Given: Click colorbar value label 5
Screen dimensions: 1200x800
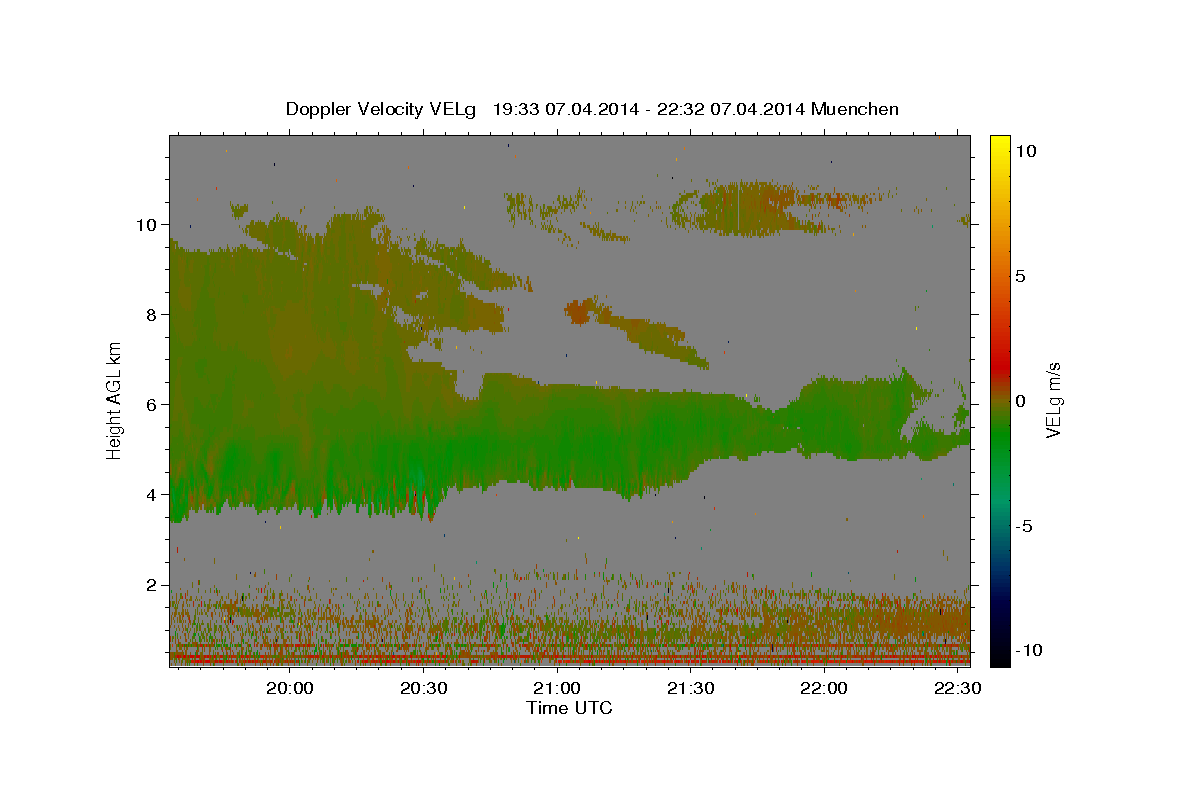Looking at the screenshot, I should click(1019, 276).
